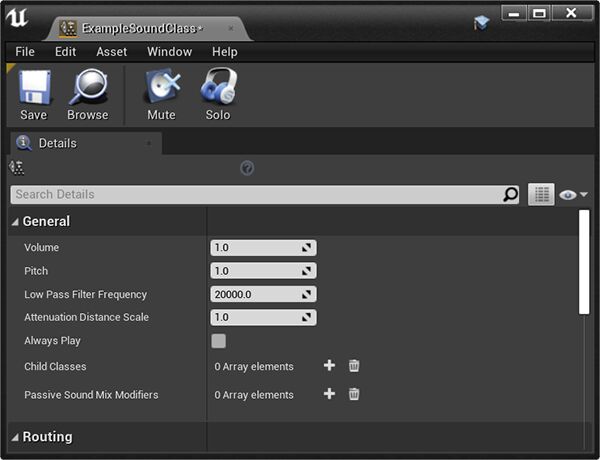Browse to asset in Content Browser

(88, 95)
